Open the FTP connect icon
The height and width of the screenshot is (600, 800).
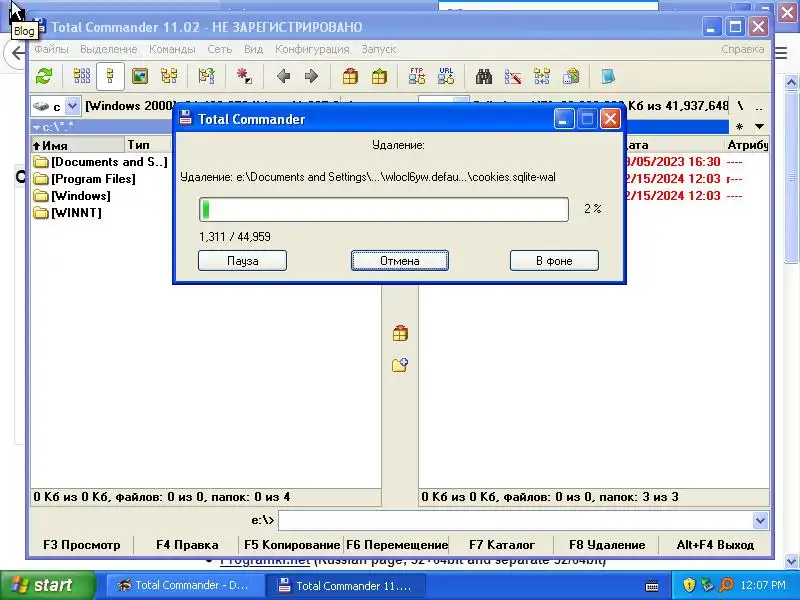(417, 77)
